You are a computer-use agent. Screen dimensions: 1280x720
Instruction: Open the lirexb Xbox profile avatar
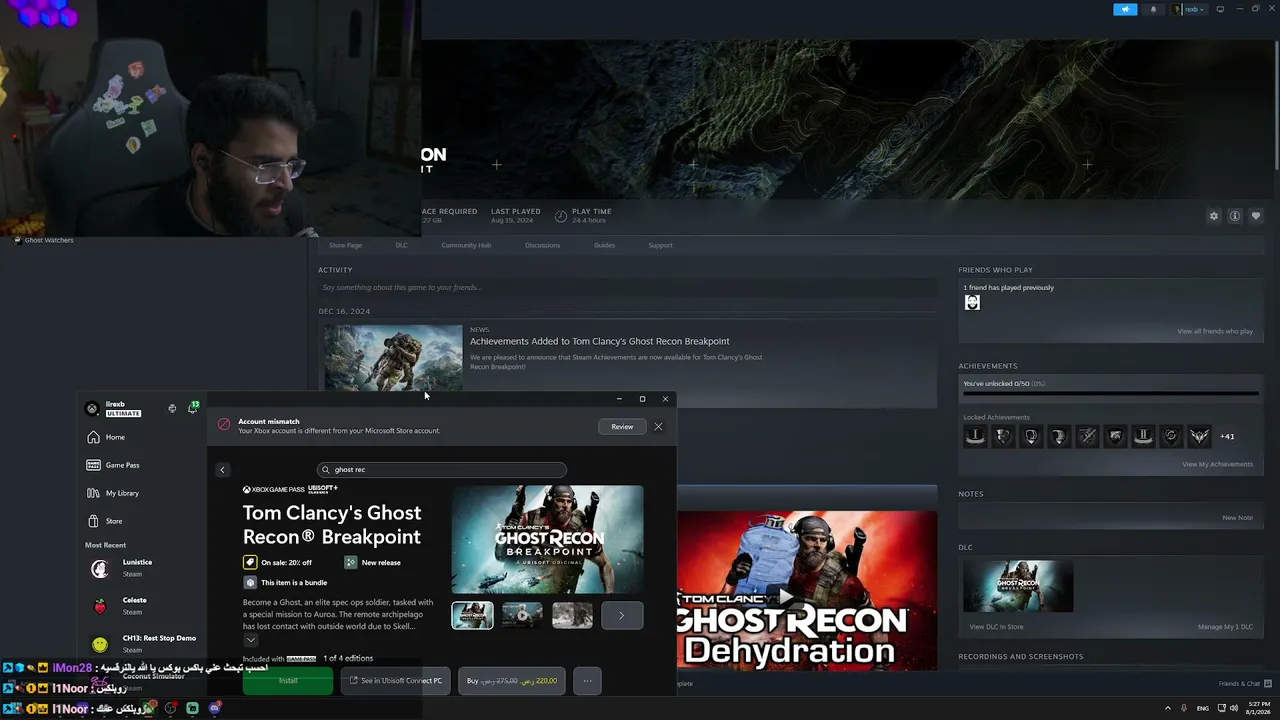[92, 408]
